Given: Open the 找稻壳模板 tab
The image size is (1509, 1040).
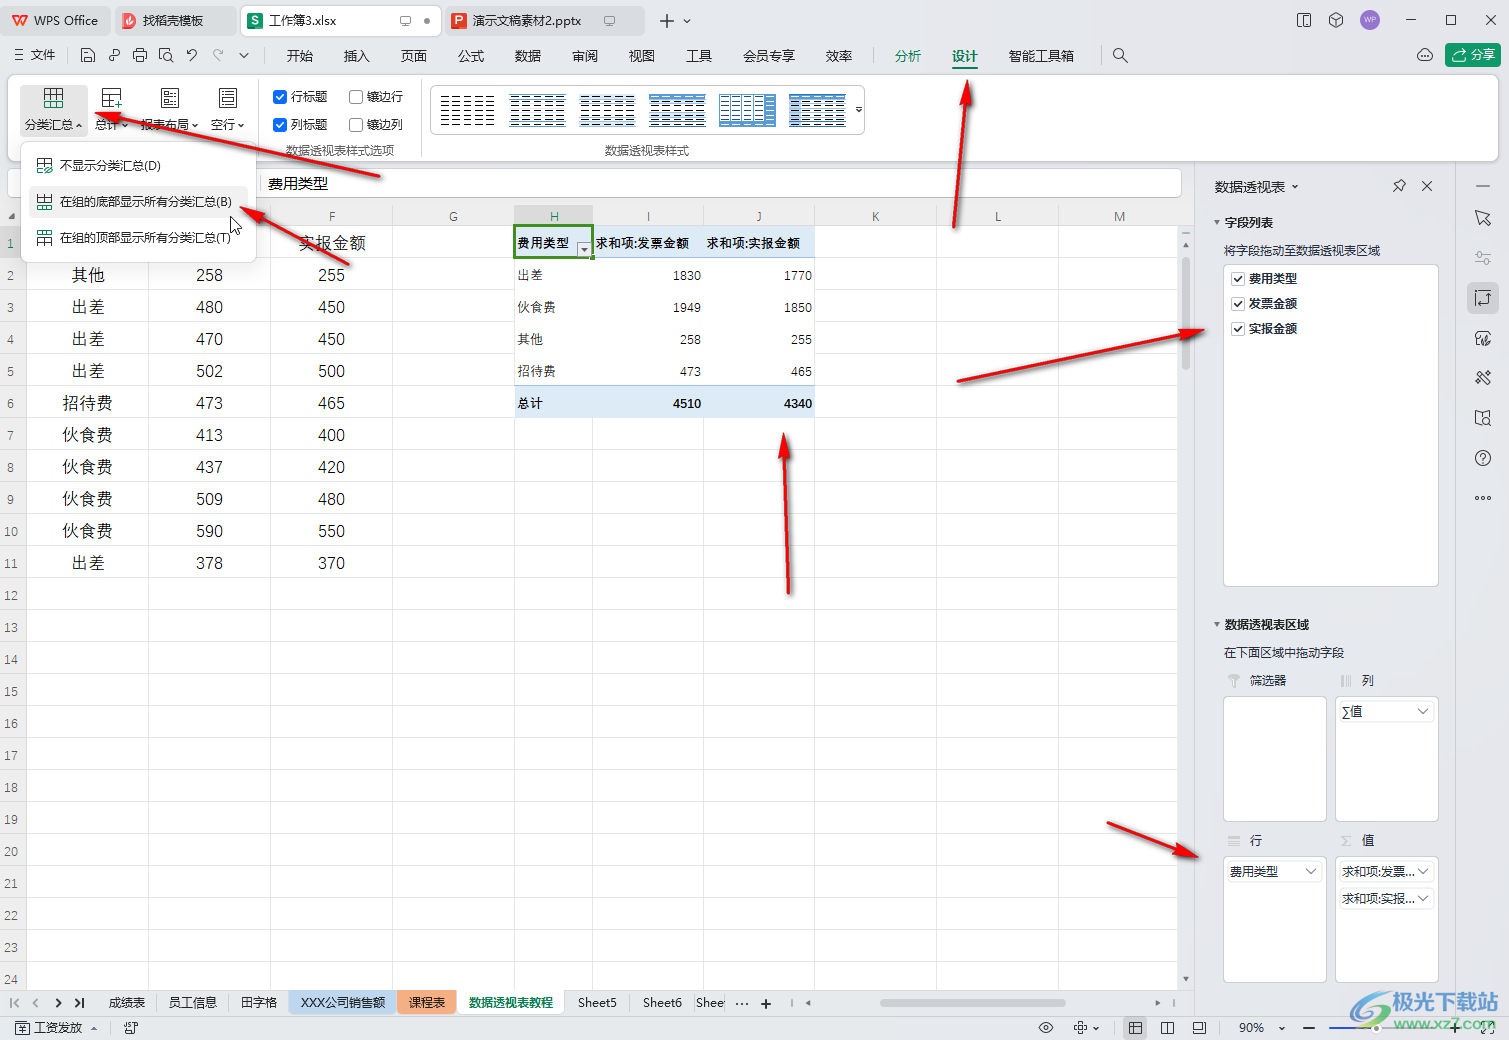Looking at the screenshot, I should [173, 21].
